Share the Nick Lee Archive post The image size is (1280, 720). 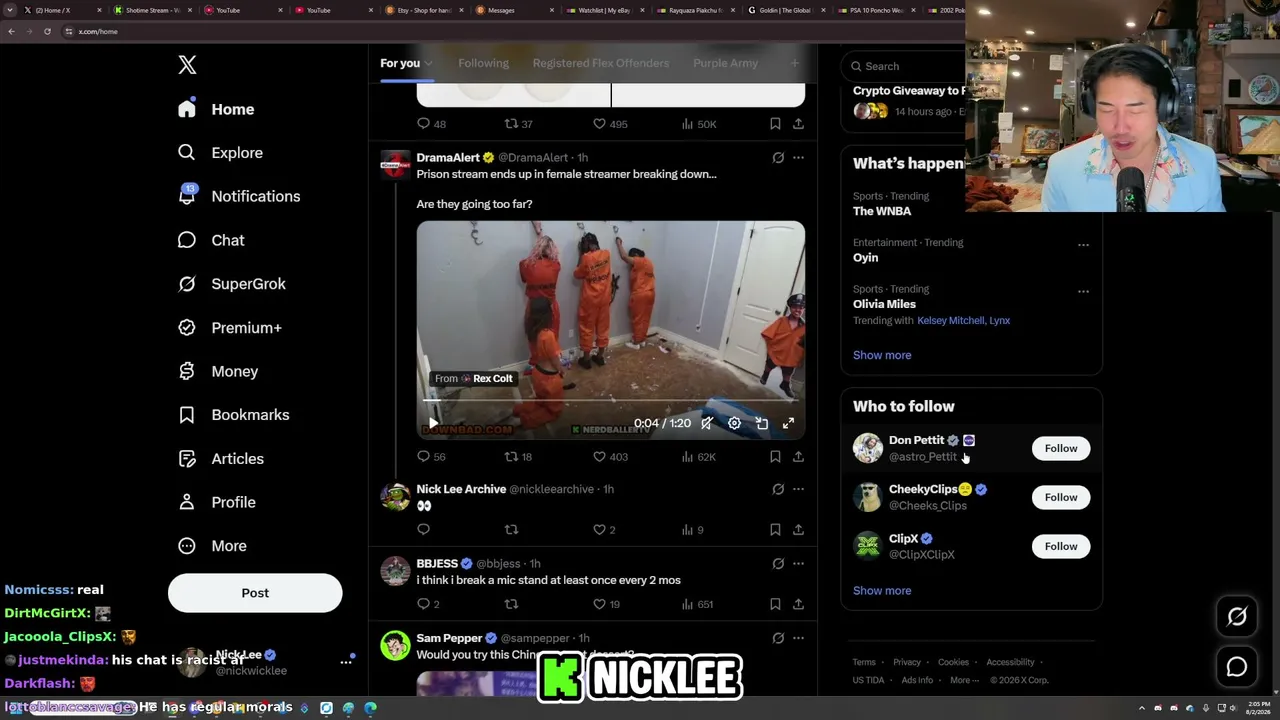click(798, 530)
